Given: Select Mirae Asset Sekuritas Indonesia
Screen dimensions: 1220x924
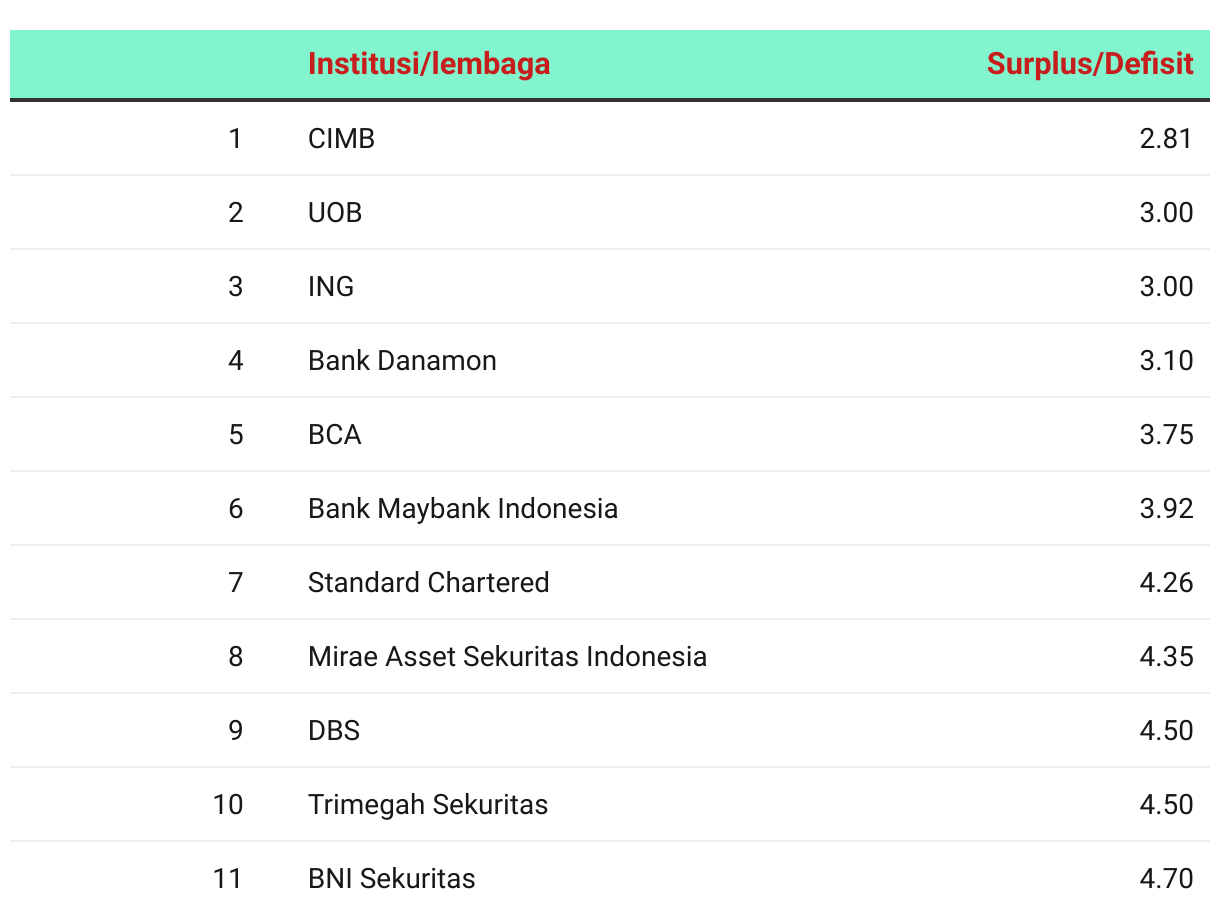Looking at the screenshot, I should click(x=508, y=656).
